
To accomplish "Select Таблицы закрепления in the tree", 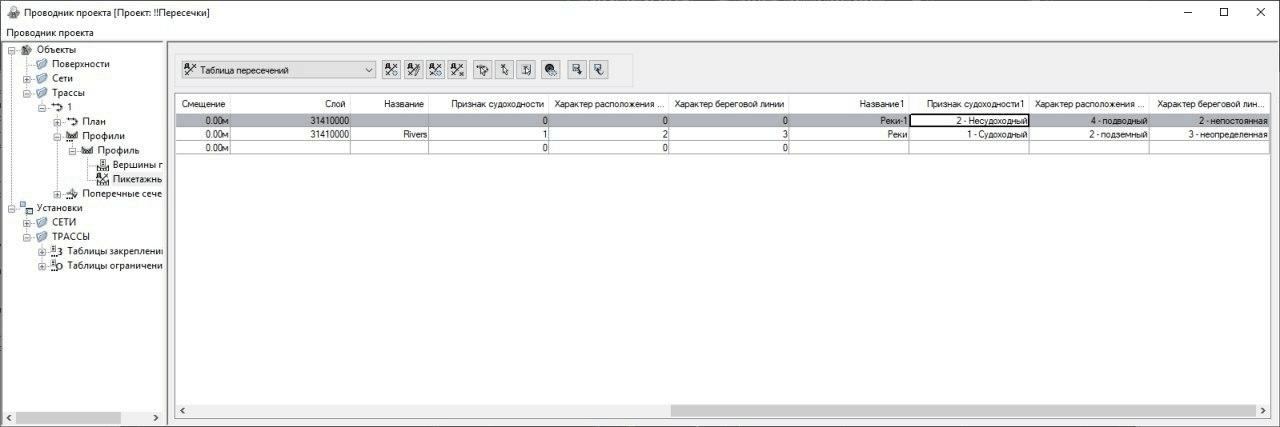I will pos(114,251).
